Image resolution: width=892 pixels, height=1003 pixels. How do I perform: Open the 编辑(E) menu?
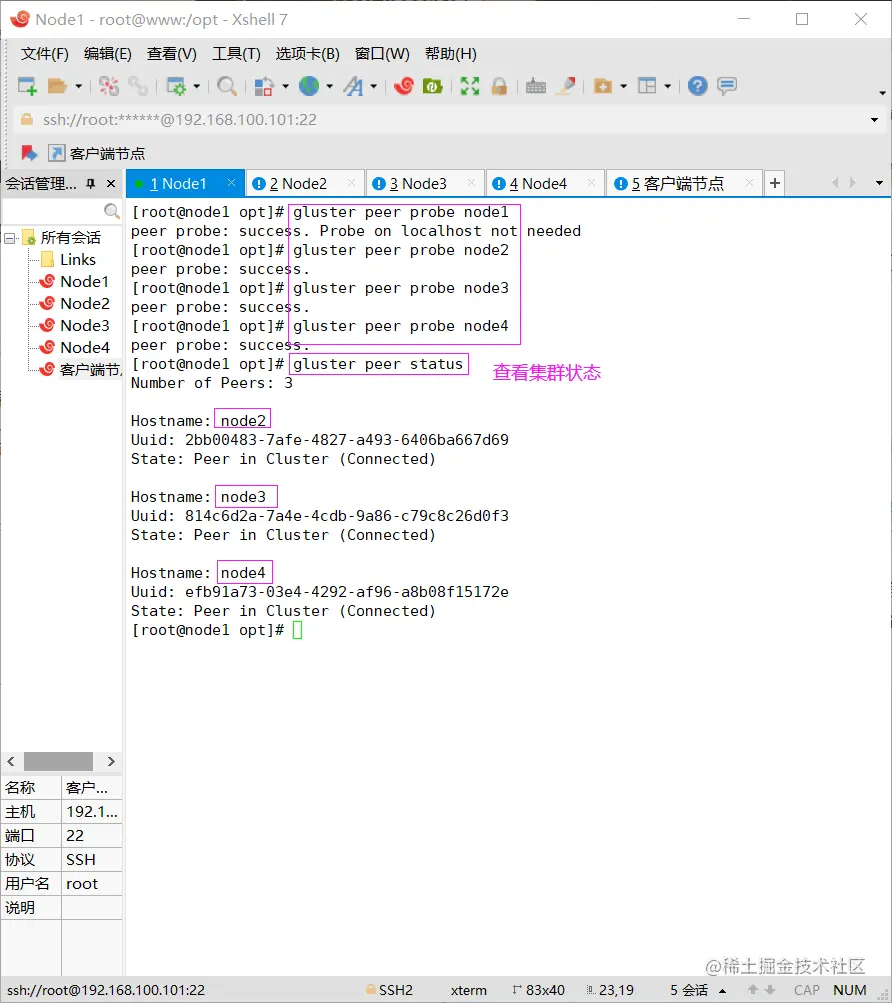pos(108,54)
